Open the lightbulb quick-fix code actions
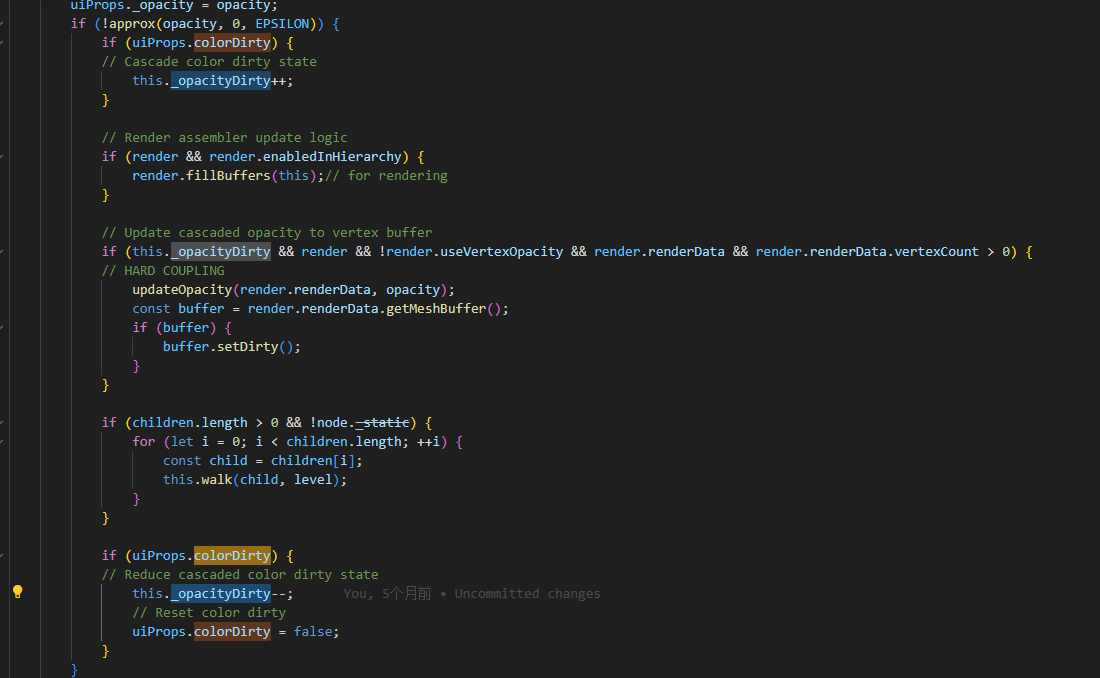The image size is (1100, 678). pyautogui.click(x=18, y=592)
